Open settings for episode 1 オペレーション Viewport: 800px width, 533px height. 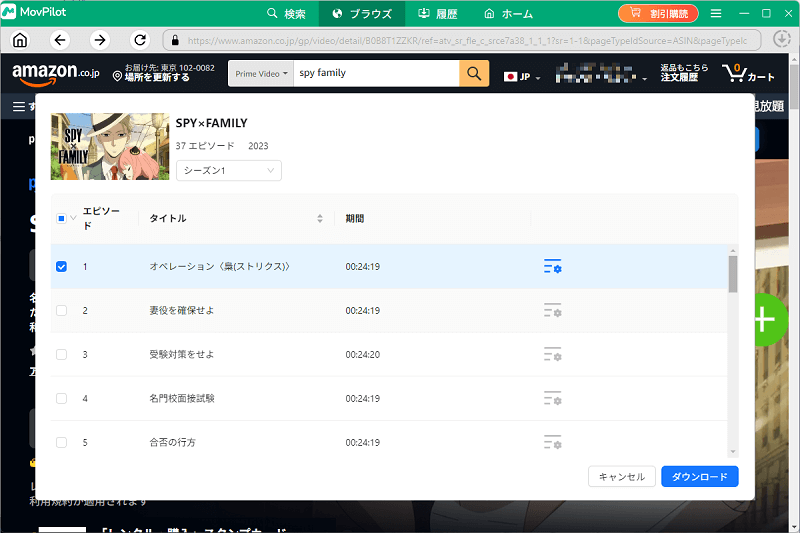pyautogui.click(x=553, y=266)
